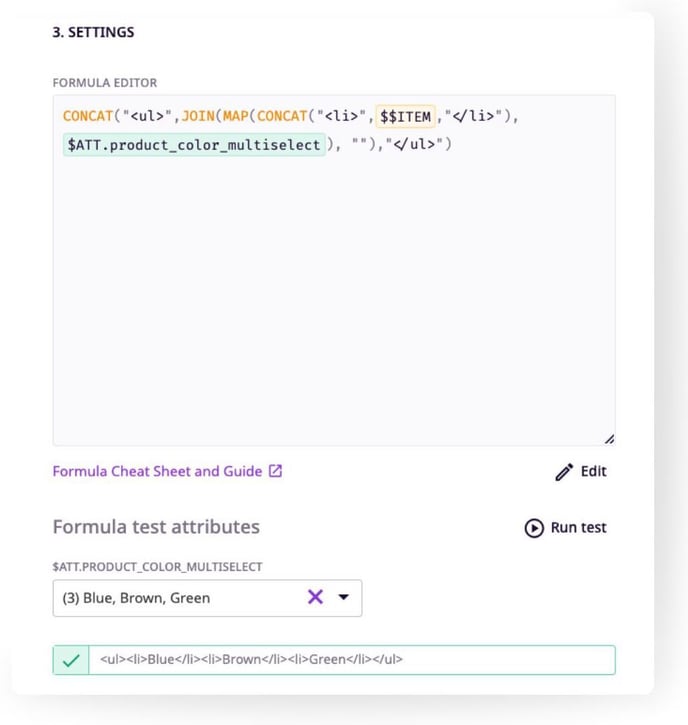This screenshot has height=725, width=688.
Task: Click the $ATT.PRODUCT_COLOR_MULTISELECT field label
Action: [157, 567]
